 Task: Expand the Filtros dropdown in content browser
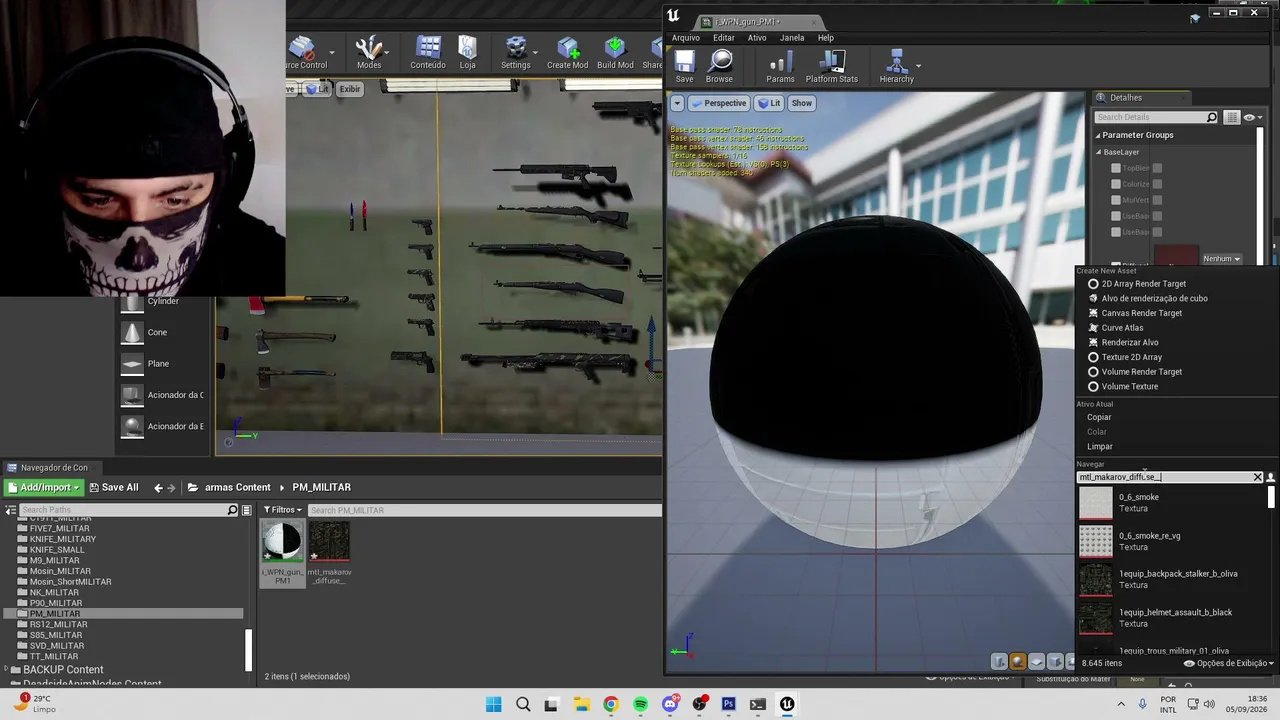284,510
